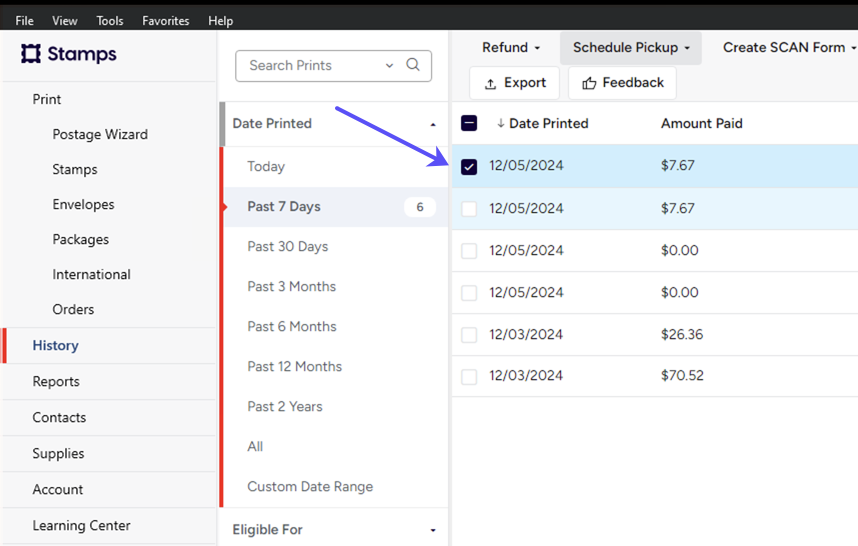Screen dimensions: 858x546
Task: Click the Stamps logo icon
Action: tap(31, 54)
